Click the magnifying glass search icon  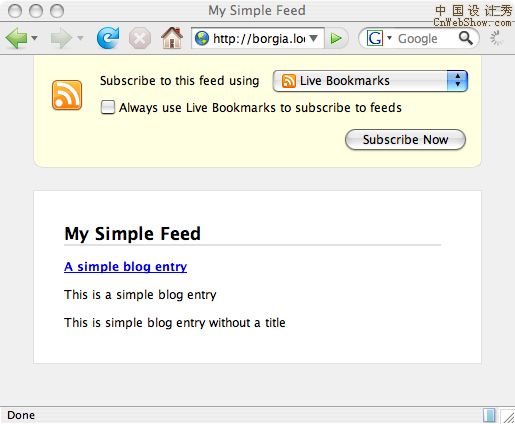coord(465,38)
